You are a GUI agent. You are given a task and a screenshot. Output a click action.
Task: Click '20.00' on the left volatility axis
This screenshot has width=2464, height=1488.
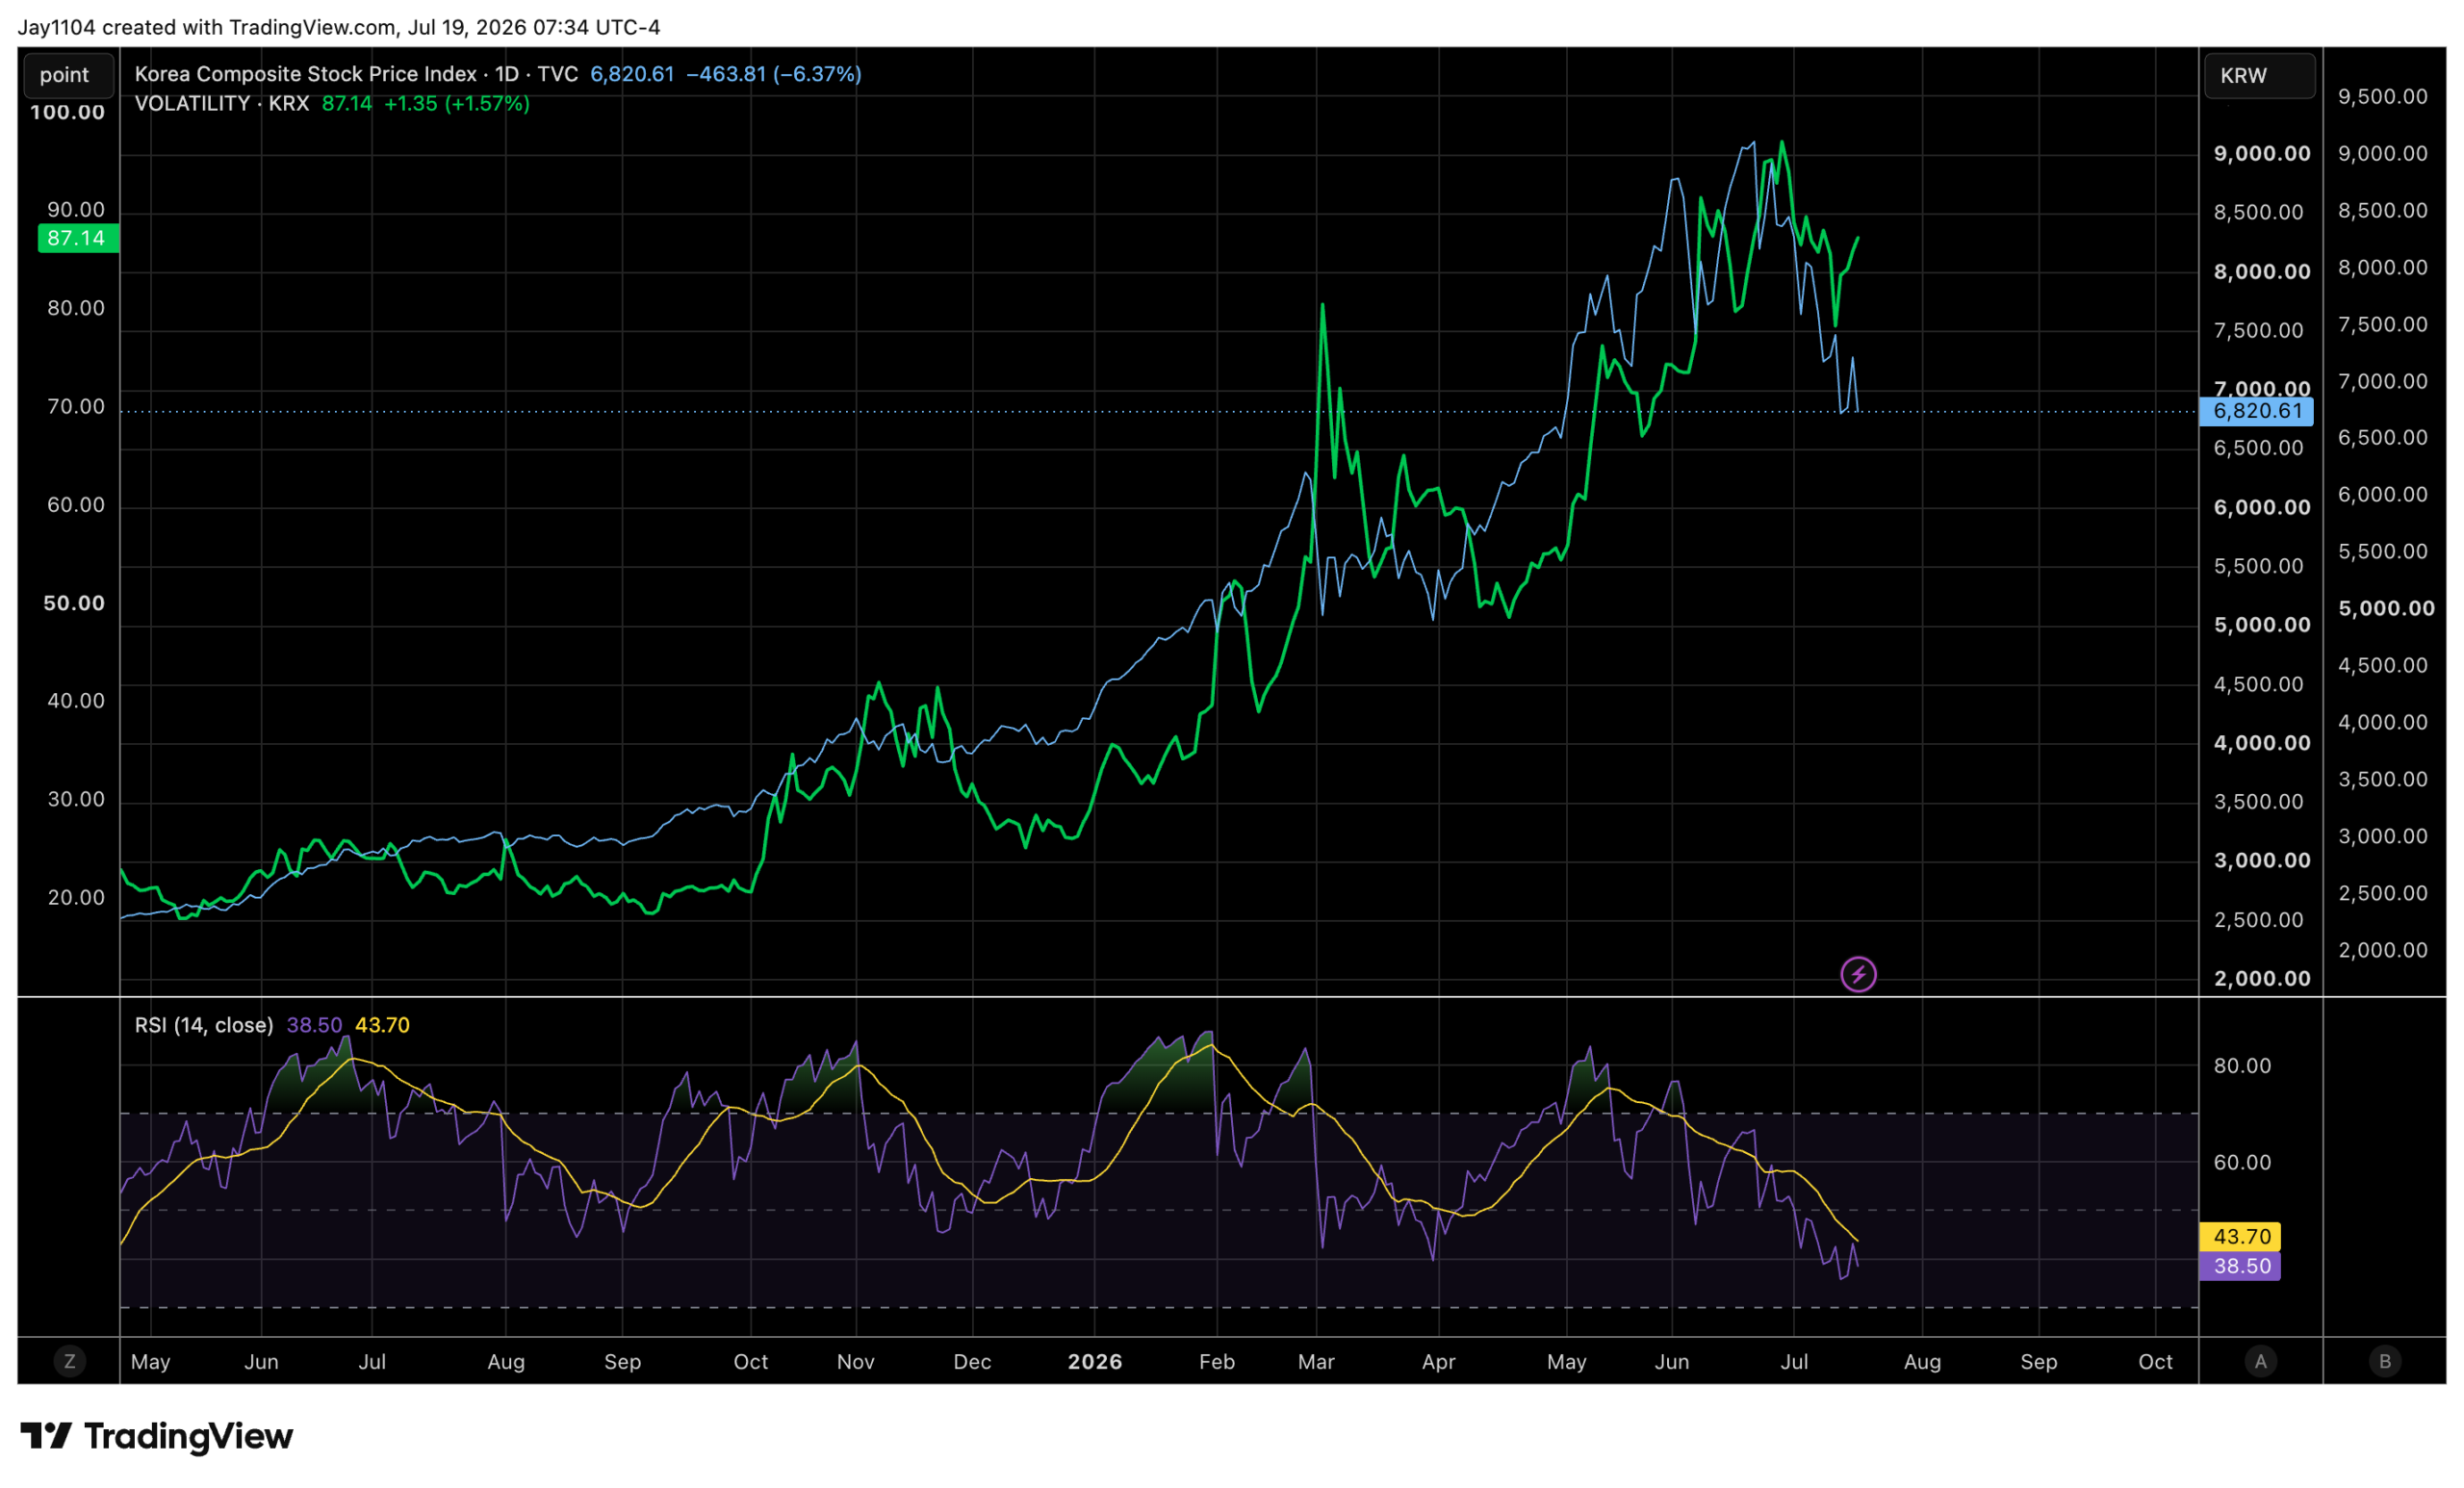click(x=76, y=897)
